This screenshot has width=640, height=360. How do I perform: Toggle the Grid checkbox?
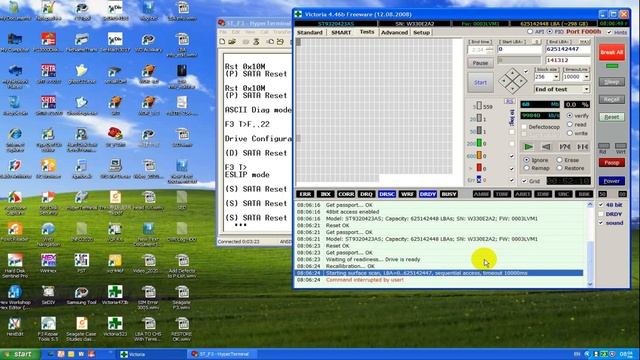(524, 181)
